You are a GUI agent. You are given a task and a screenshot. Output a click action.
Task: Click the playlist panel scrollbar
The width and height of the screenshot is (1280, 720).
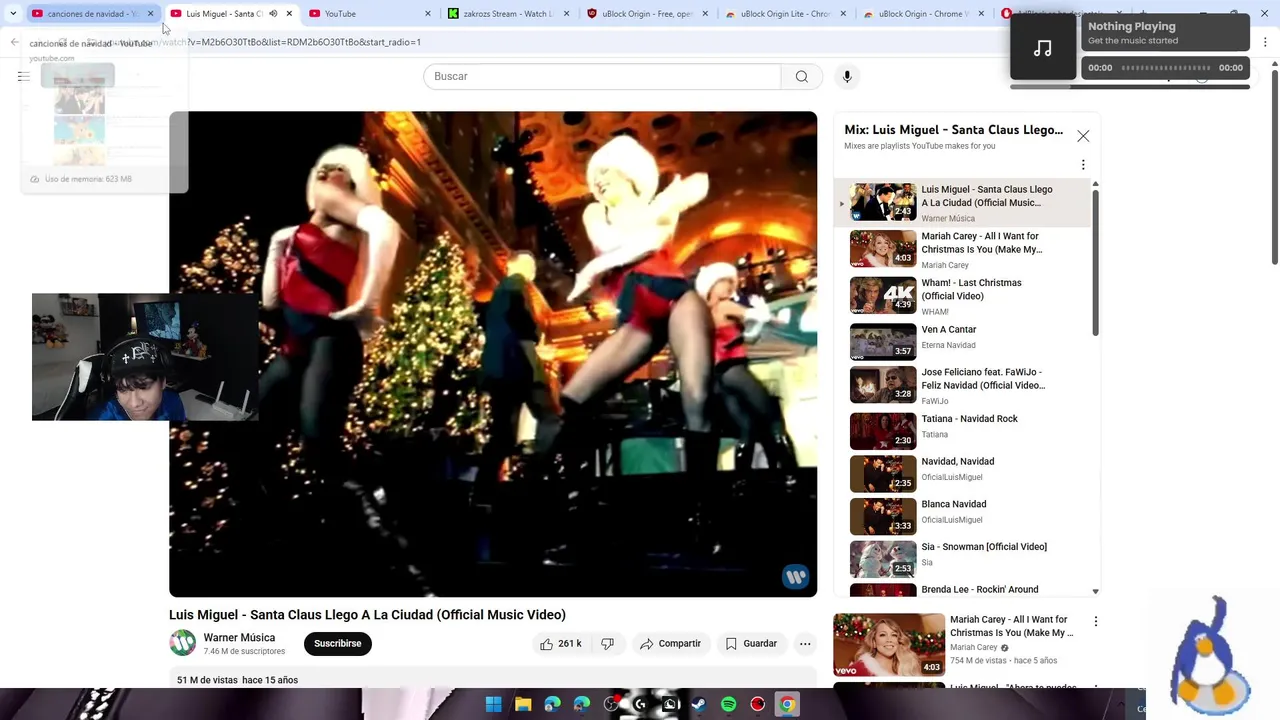point(1095,263)
